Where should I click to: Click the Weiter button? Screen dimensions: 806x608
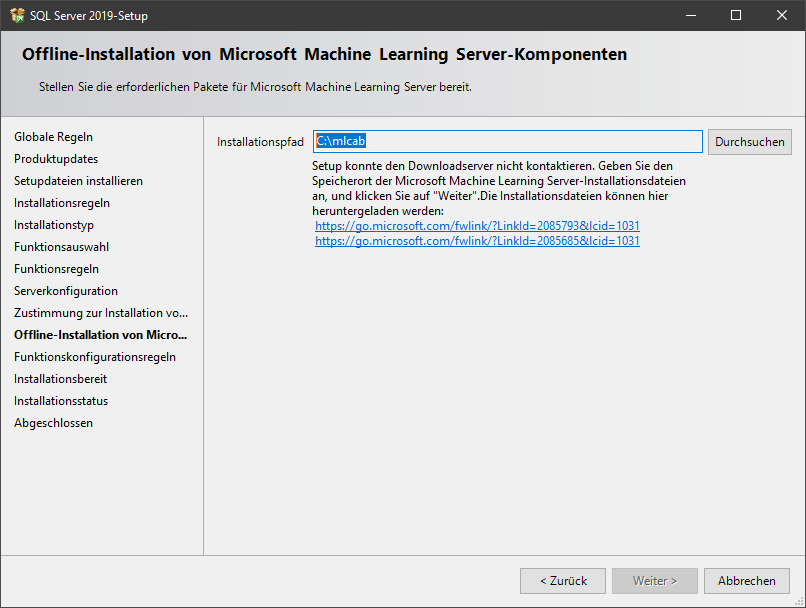click(655, 581)
